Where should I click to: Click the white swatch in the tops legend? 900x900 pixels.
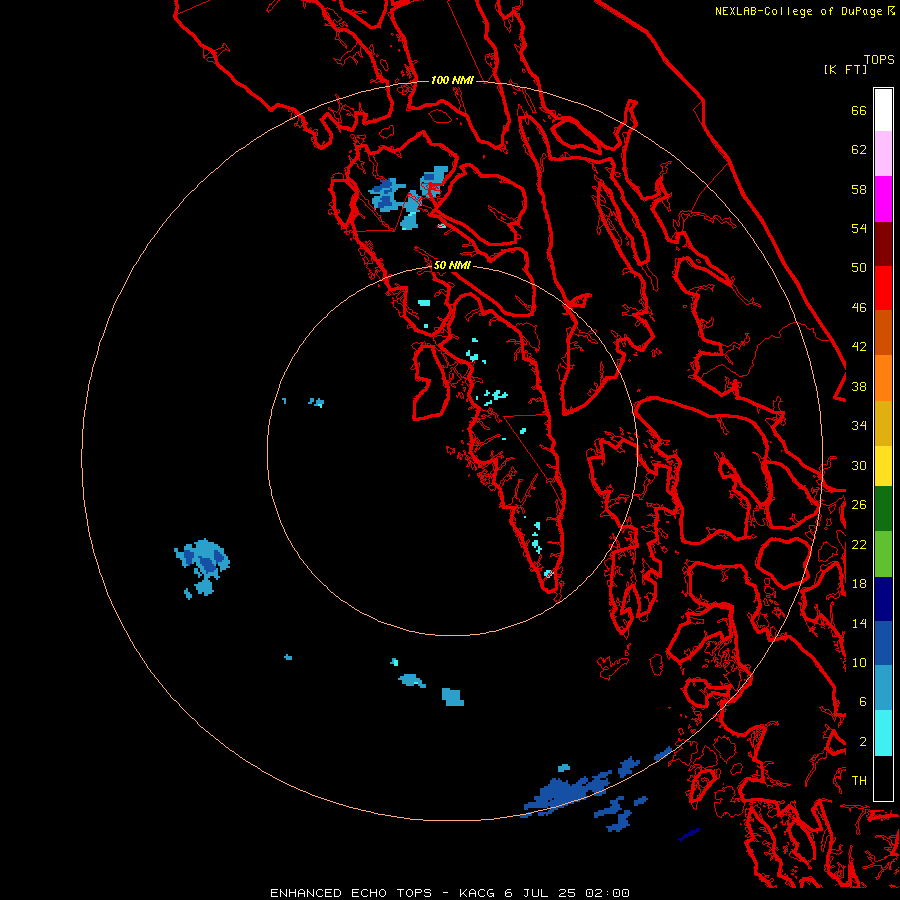(883, 110)
